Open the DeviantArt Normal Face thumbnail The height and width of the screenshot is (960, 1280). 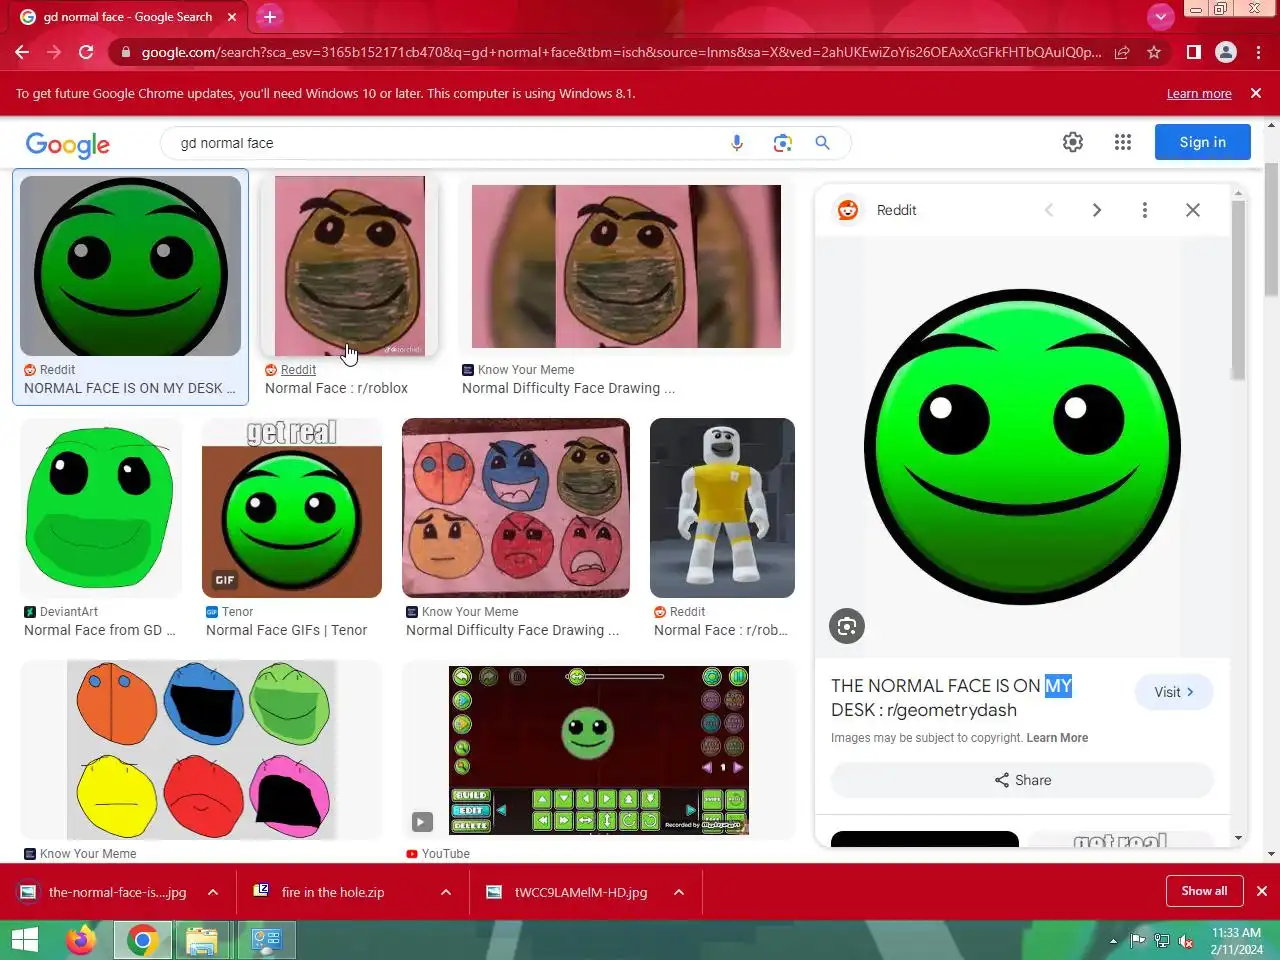click(x=101, y=508)
